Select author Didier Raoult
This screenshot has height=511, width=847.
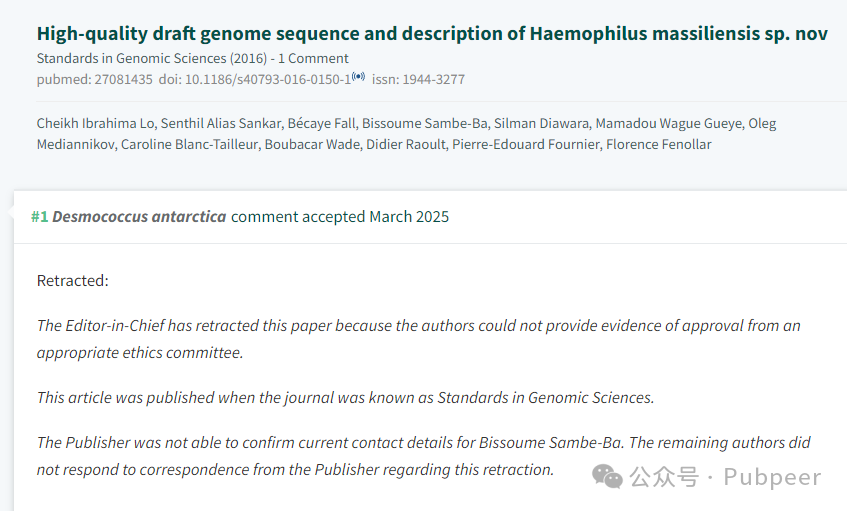pyautogui.click(x=406, y=145)
